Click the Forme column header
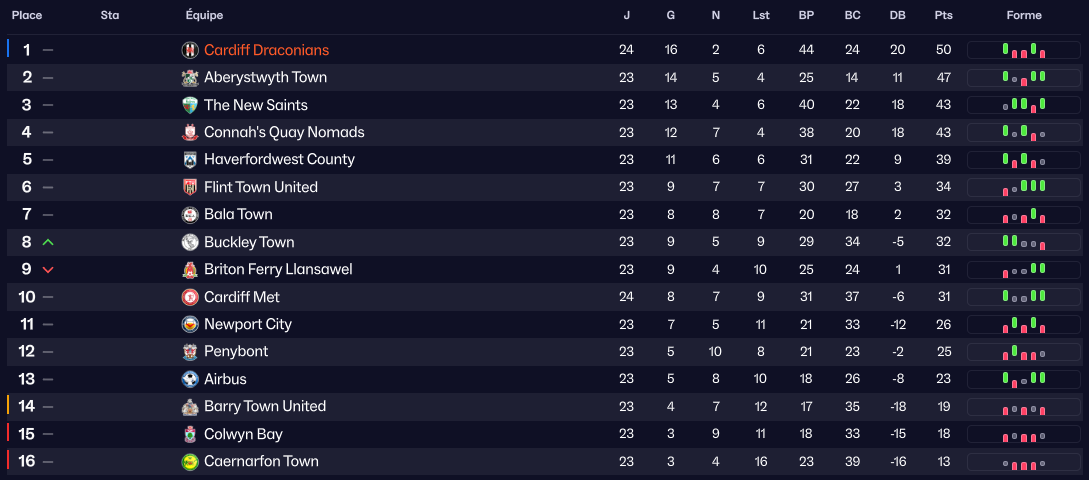 (x=1024, y=15)
